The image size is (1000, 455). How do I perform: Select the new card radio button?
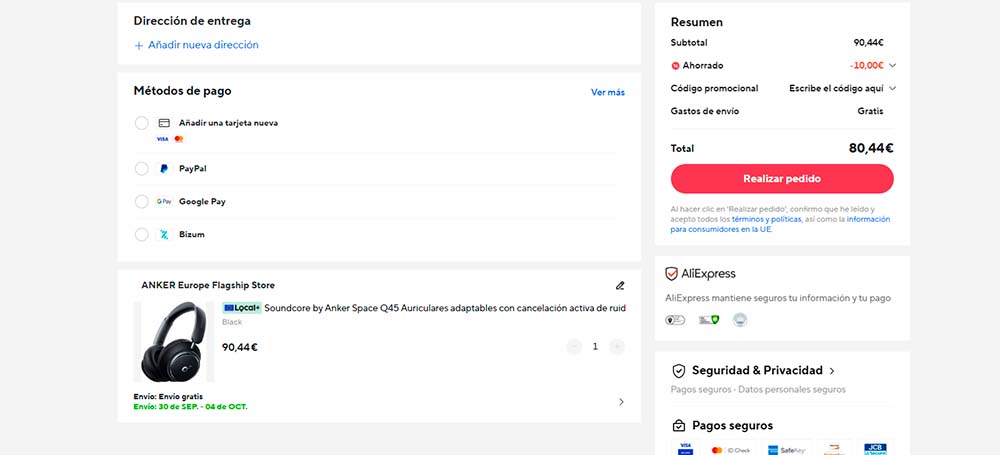coord(141,123)
